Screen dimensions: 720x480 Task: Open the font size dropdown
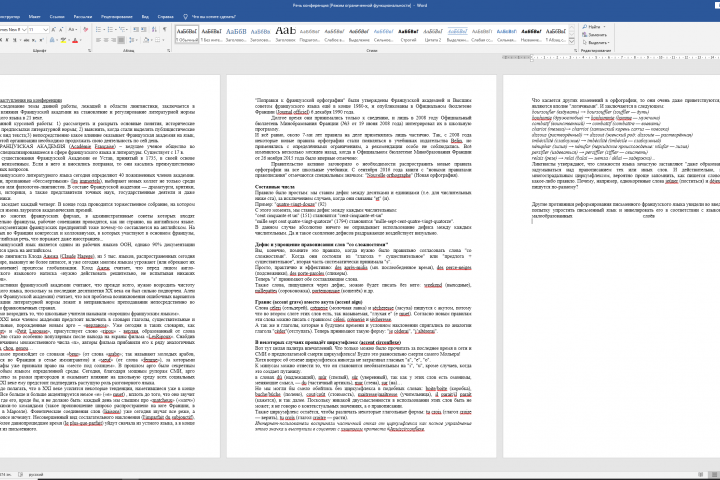pos(45,29)
